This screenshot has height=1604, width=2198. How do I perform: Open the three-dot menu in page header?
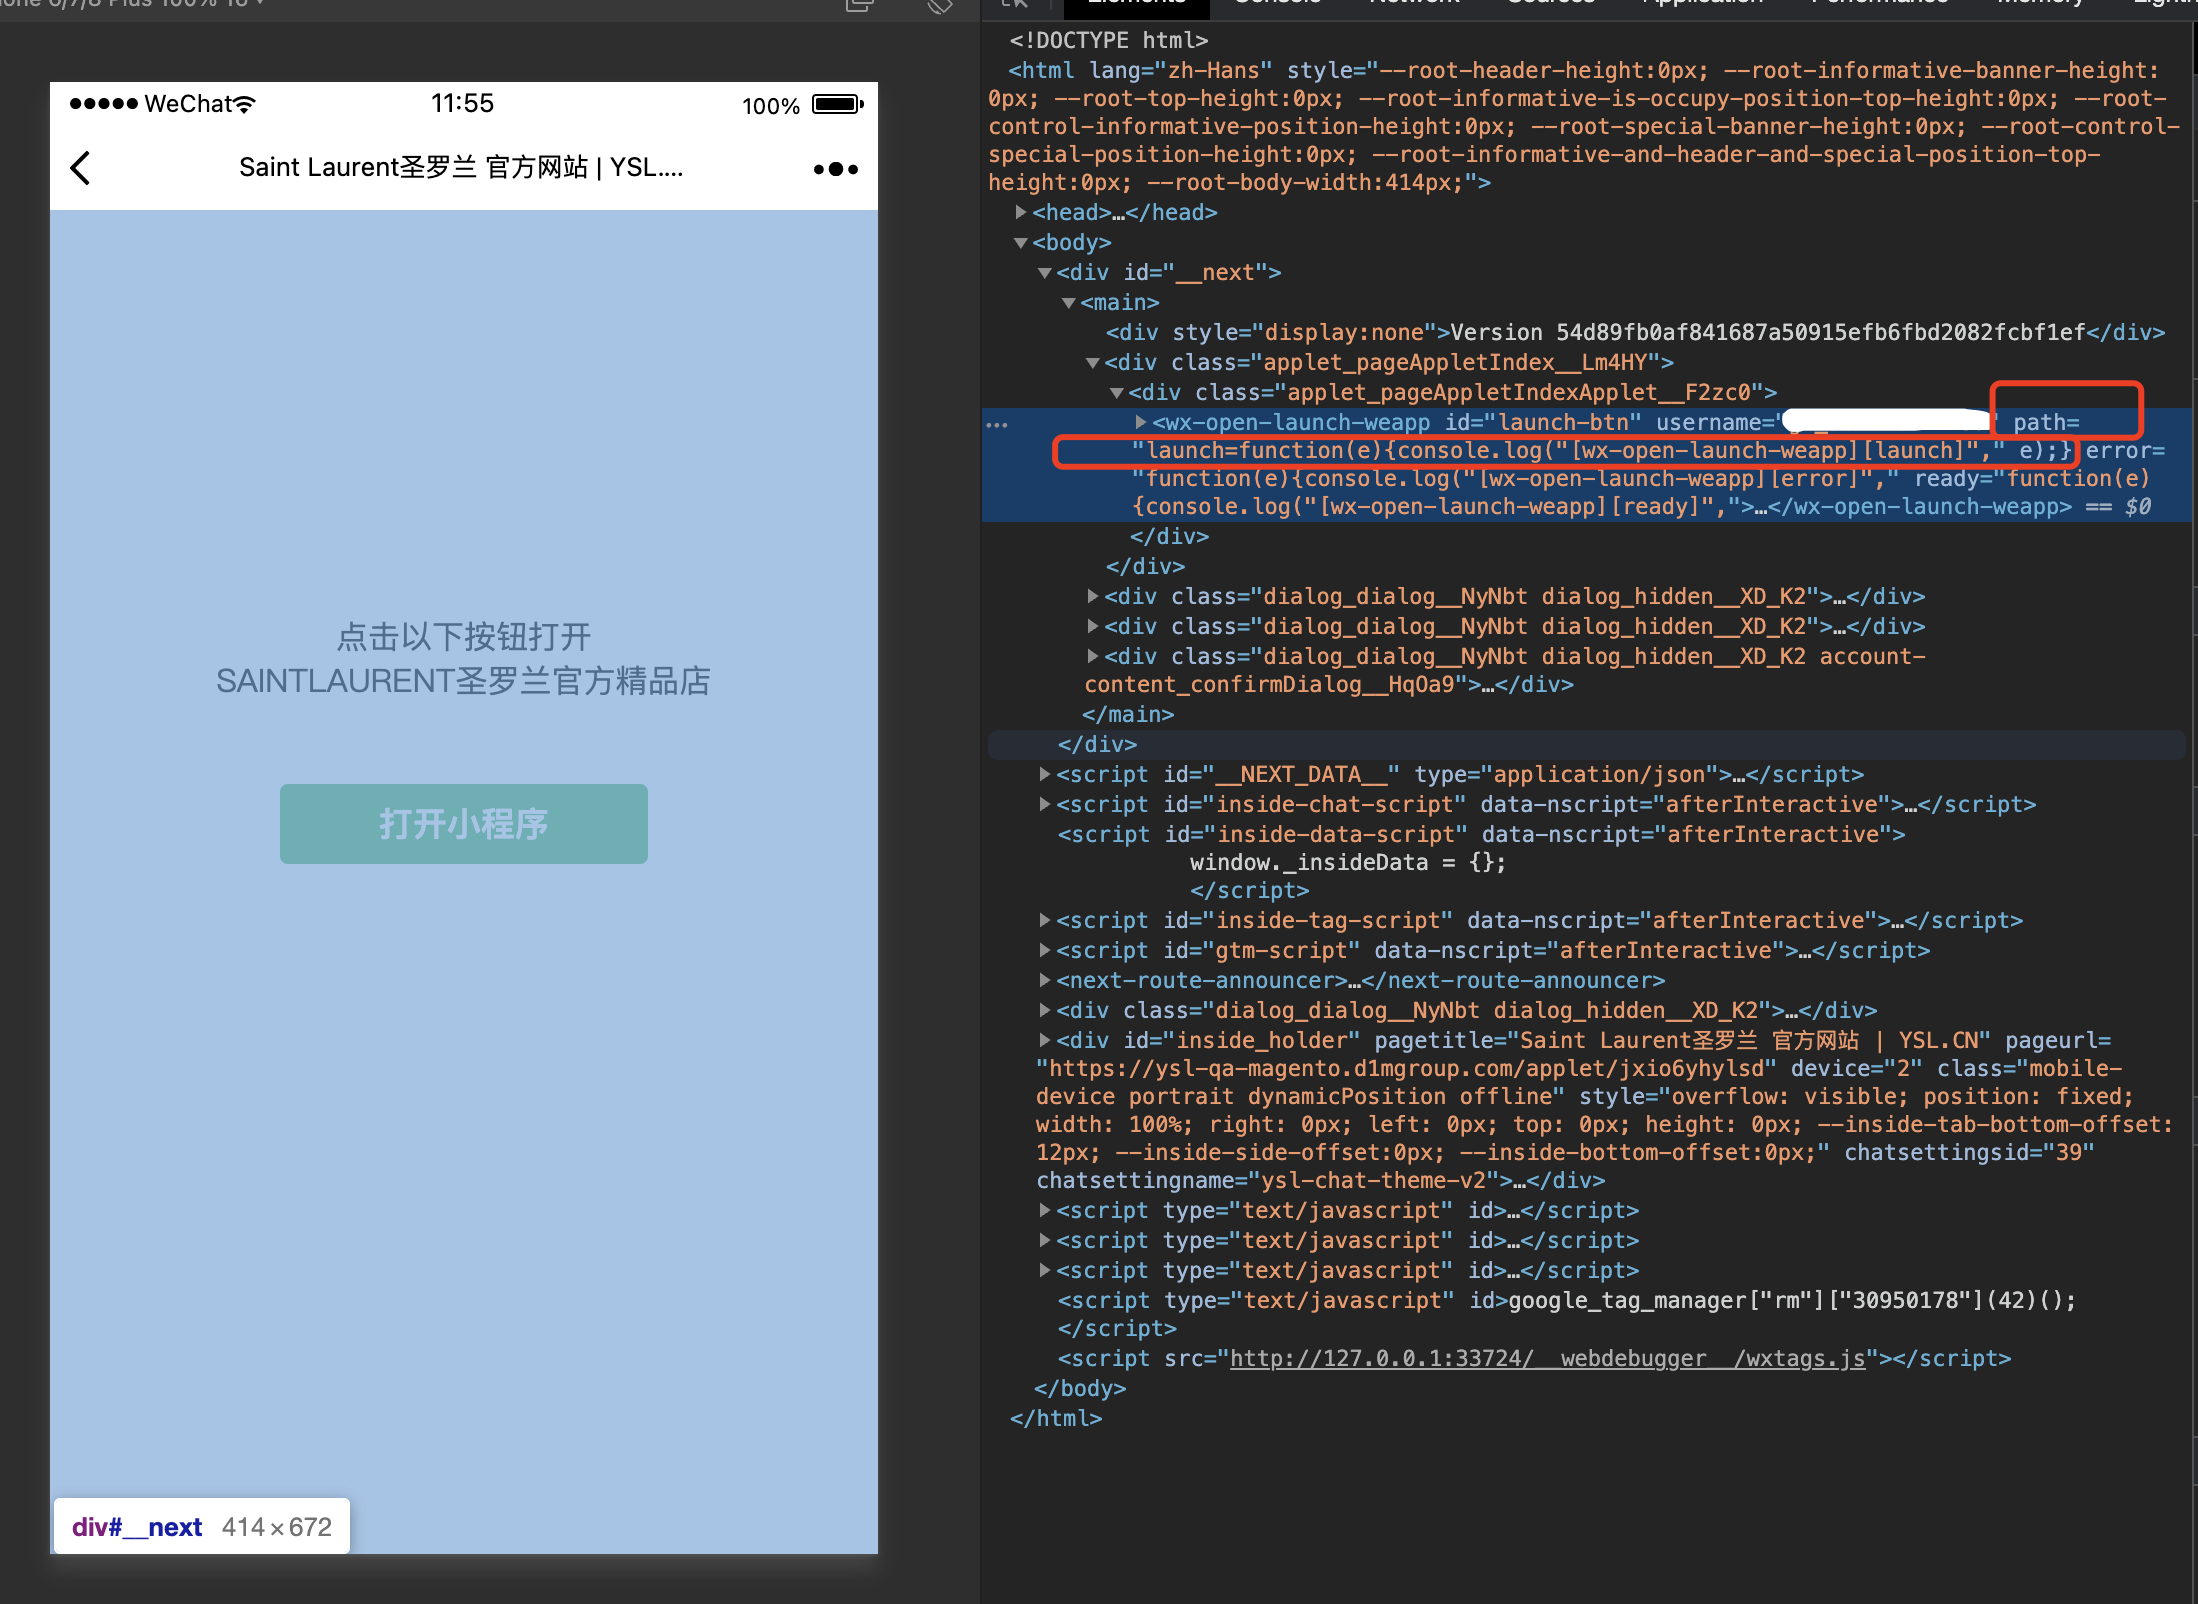tap(835, 169)
